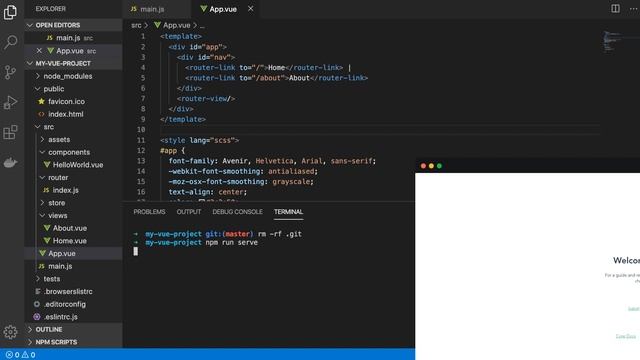Open the Manage gear menu
The height and width of the screenshot is (360, 640).
pos(10,332)
